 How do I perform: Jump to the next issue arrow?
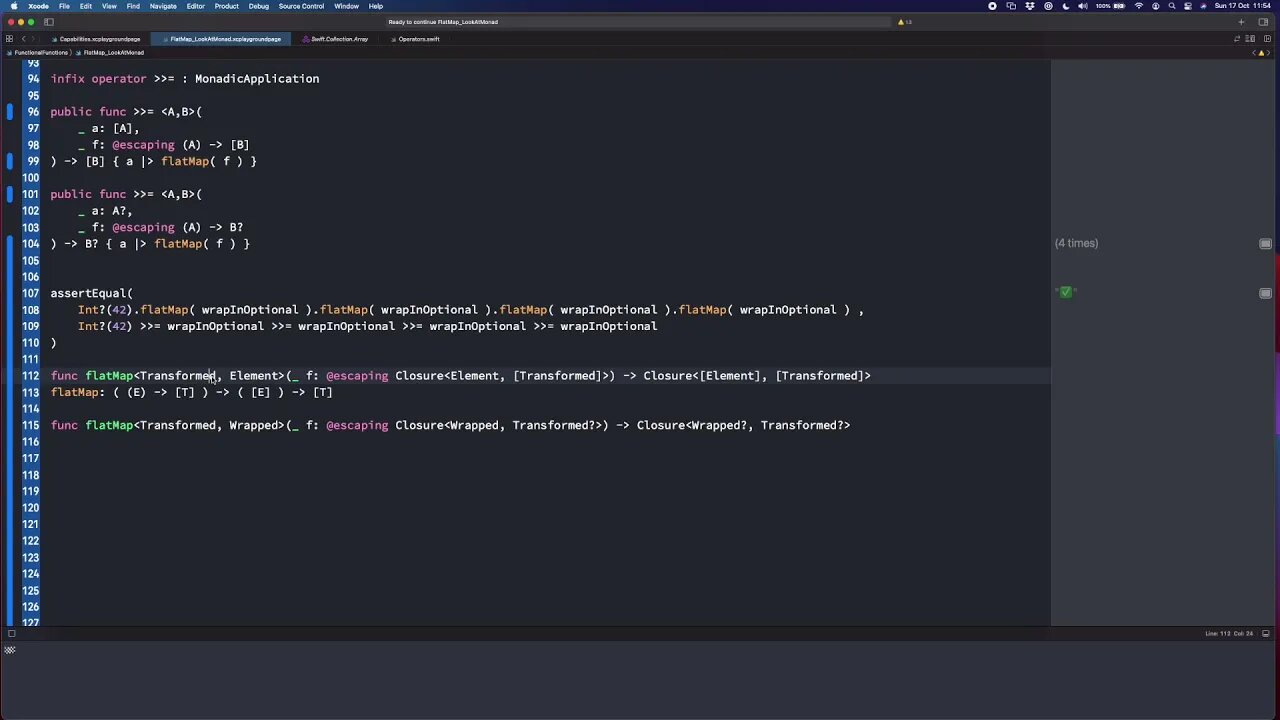point(1269,52)
